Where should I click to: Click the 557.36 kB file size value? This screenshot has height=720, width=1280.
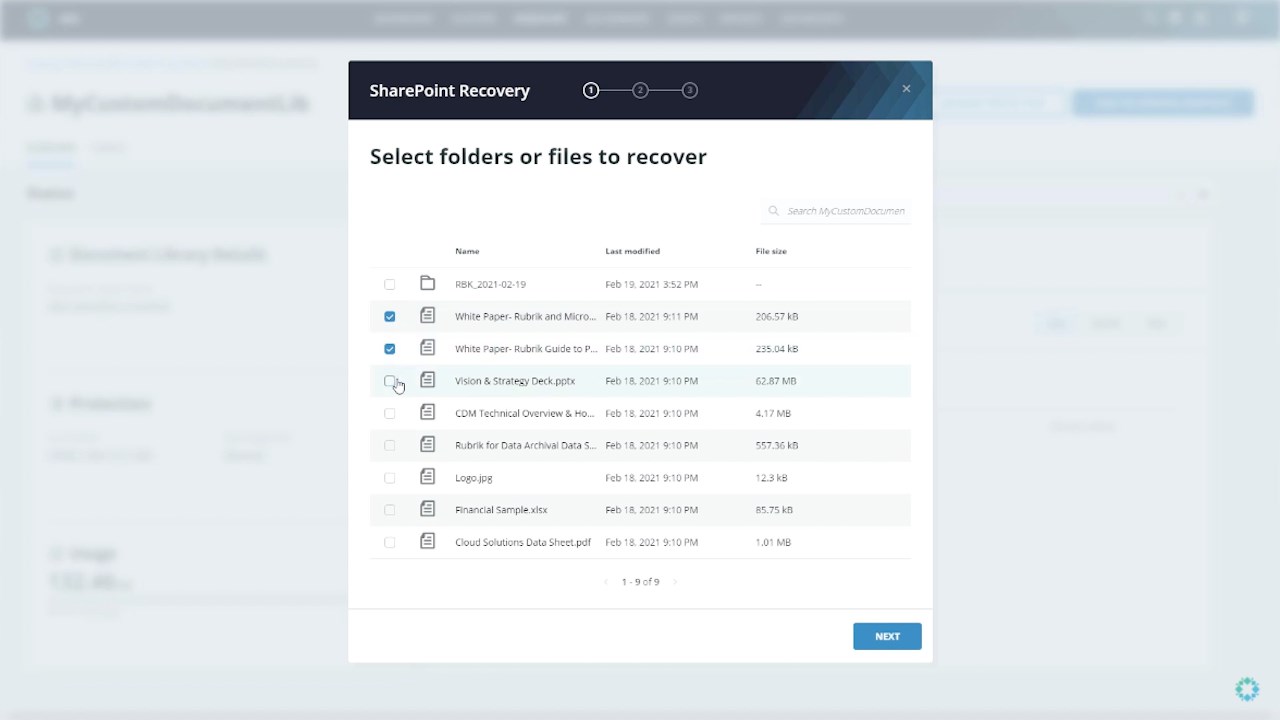(777, 445)
